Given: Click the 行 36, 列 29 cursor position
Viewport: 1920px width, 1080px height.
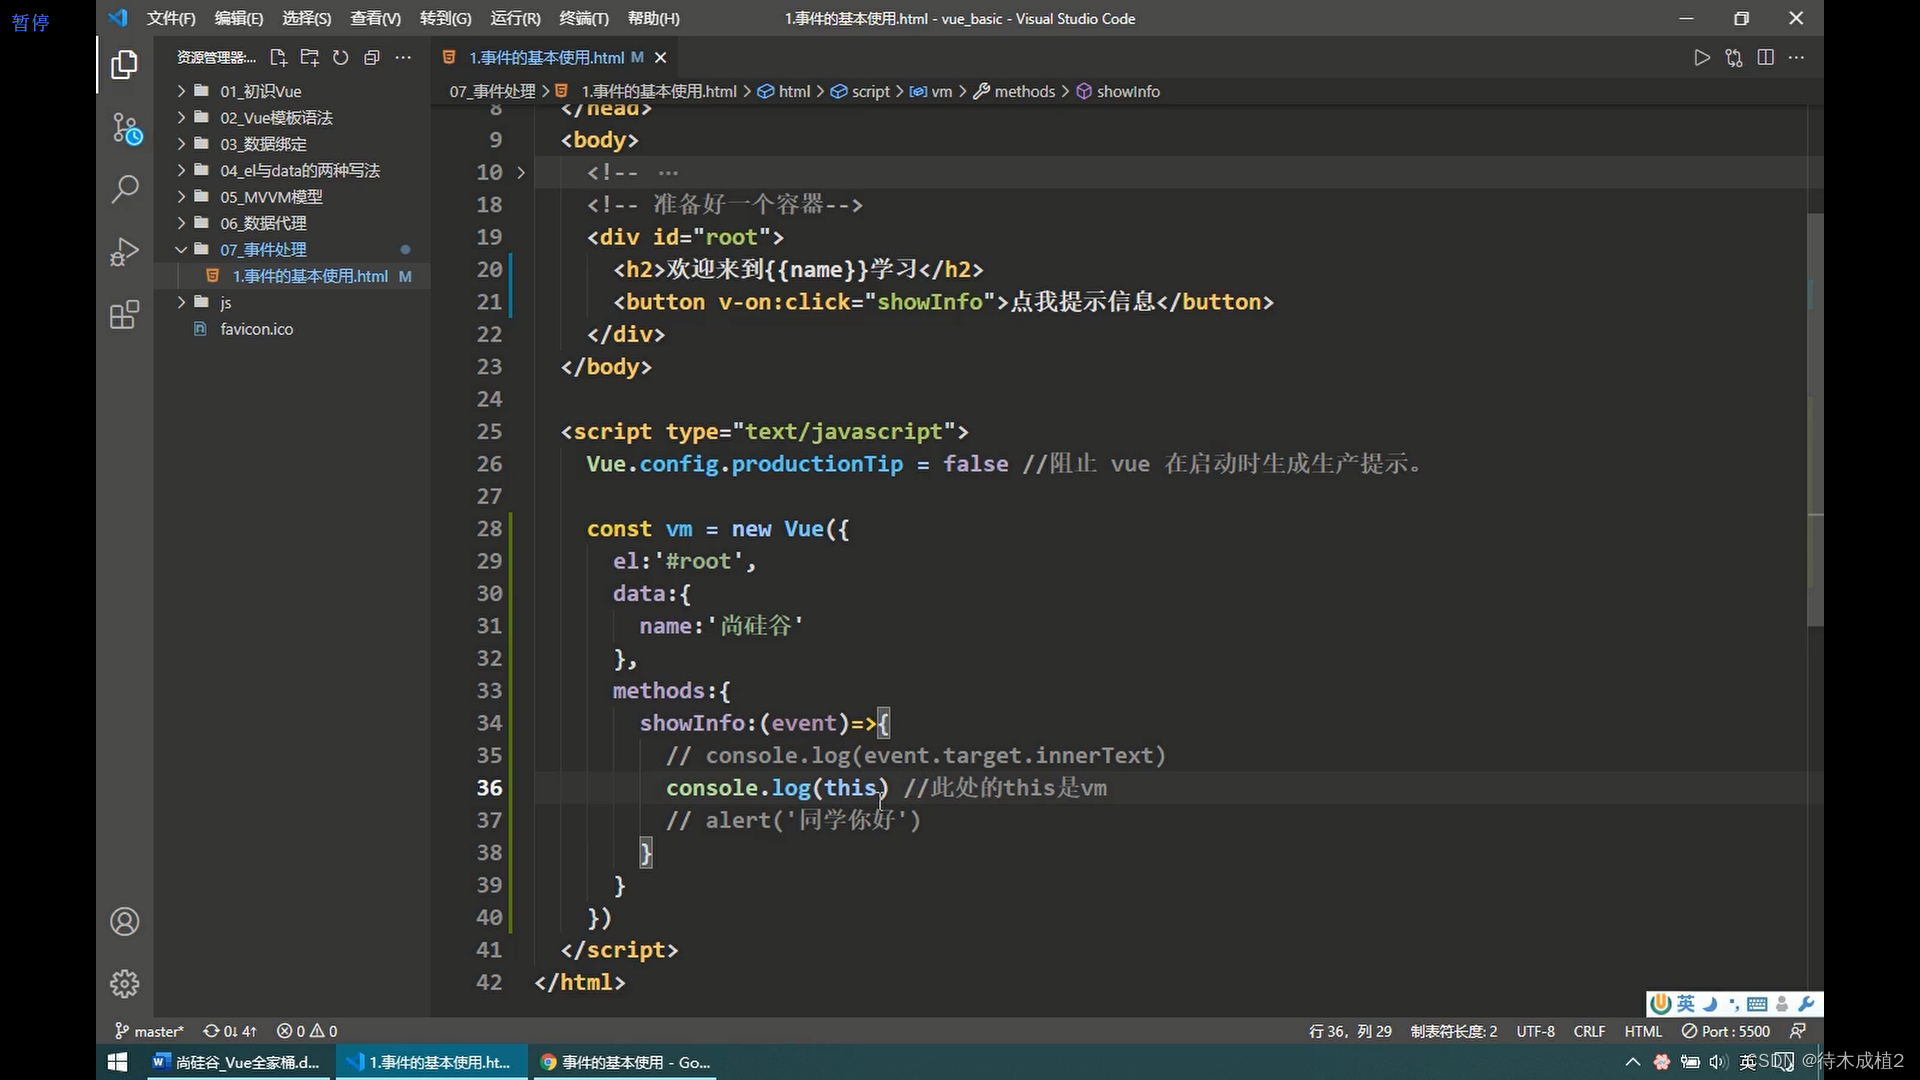Looking at the screenshot, I should (x=1350, y=1031).
